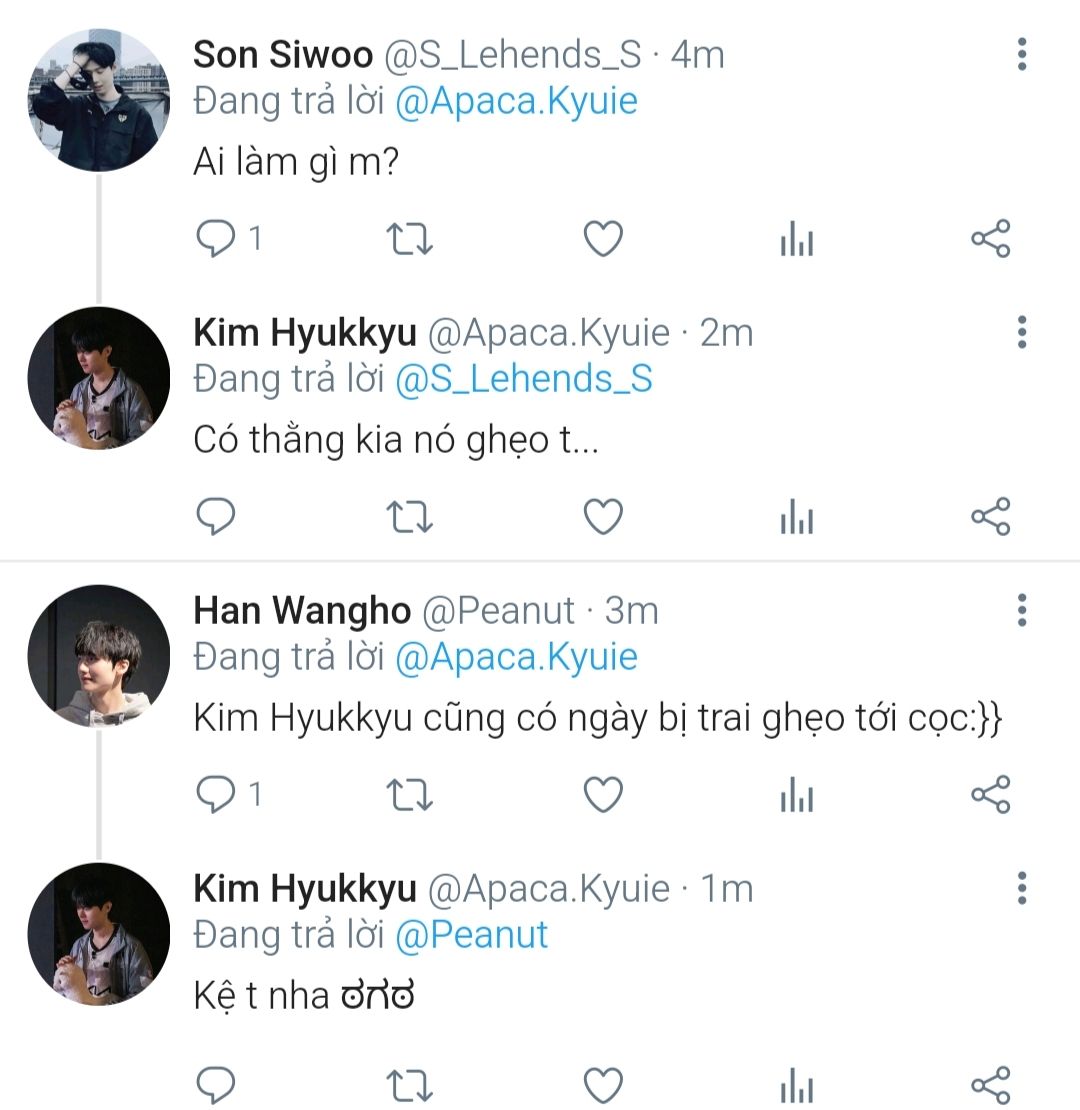Like Son Siwoo's tweet

(x=603, y=239)
